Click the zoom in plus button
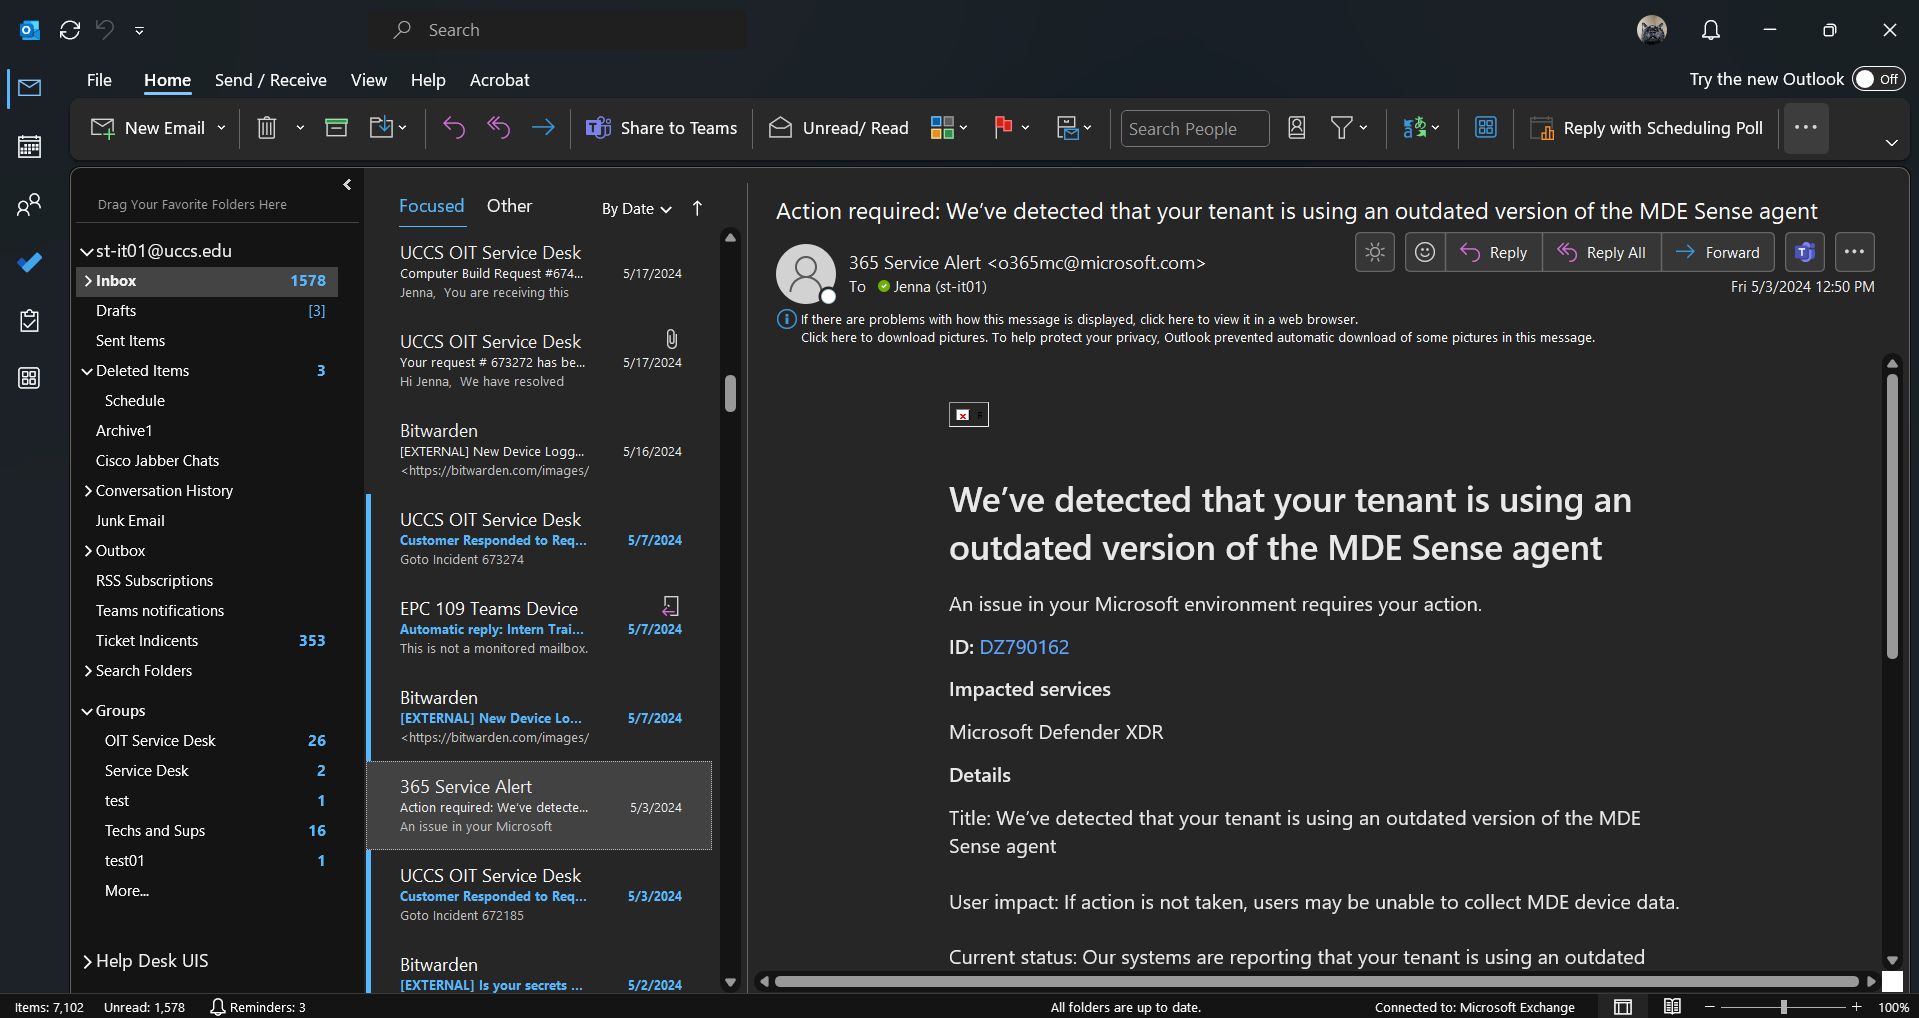The width and height of the screenshot is (1919, 1018). coord(1857,1007)
